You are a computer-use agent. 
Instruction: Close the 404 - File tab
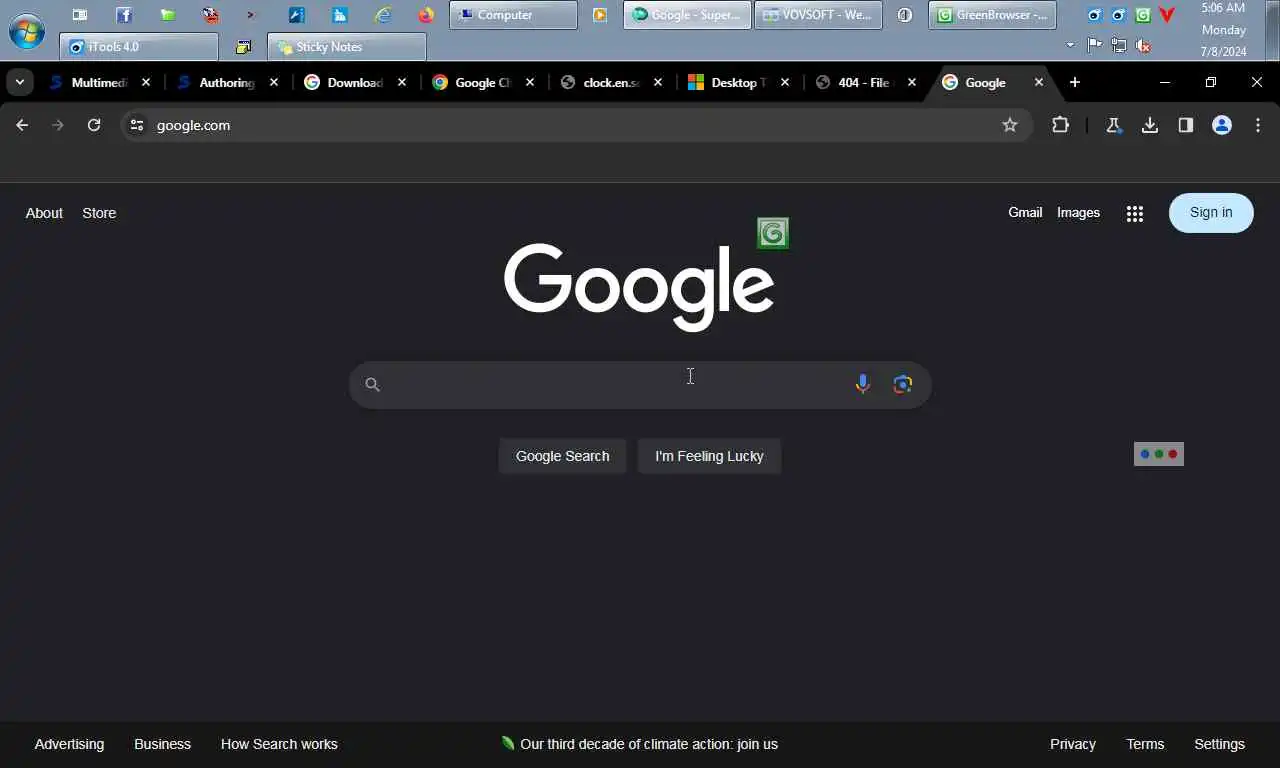point(912,83)
